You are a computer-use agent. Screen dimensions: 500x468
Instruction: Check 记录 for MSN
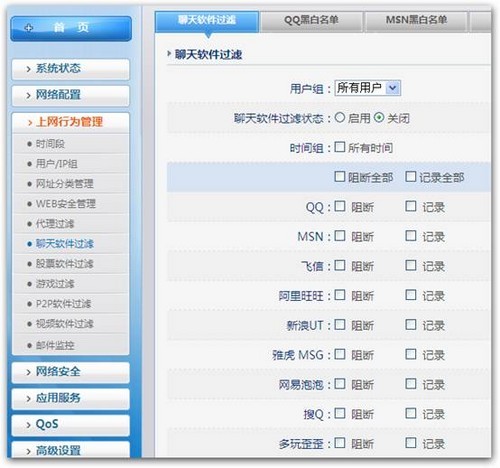pos(411,236)
